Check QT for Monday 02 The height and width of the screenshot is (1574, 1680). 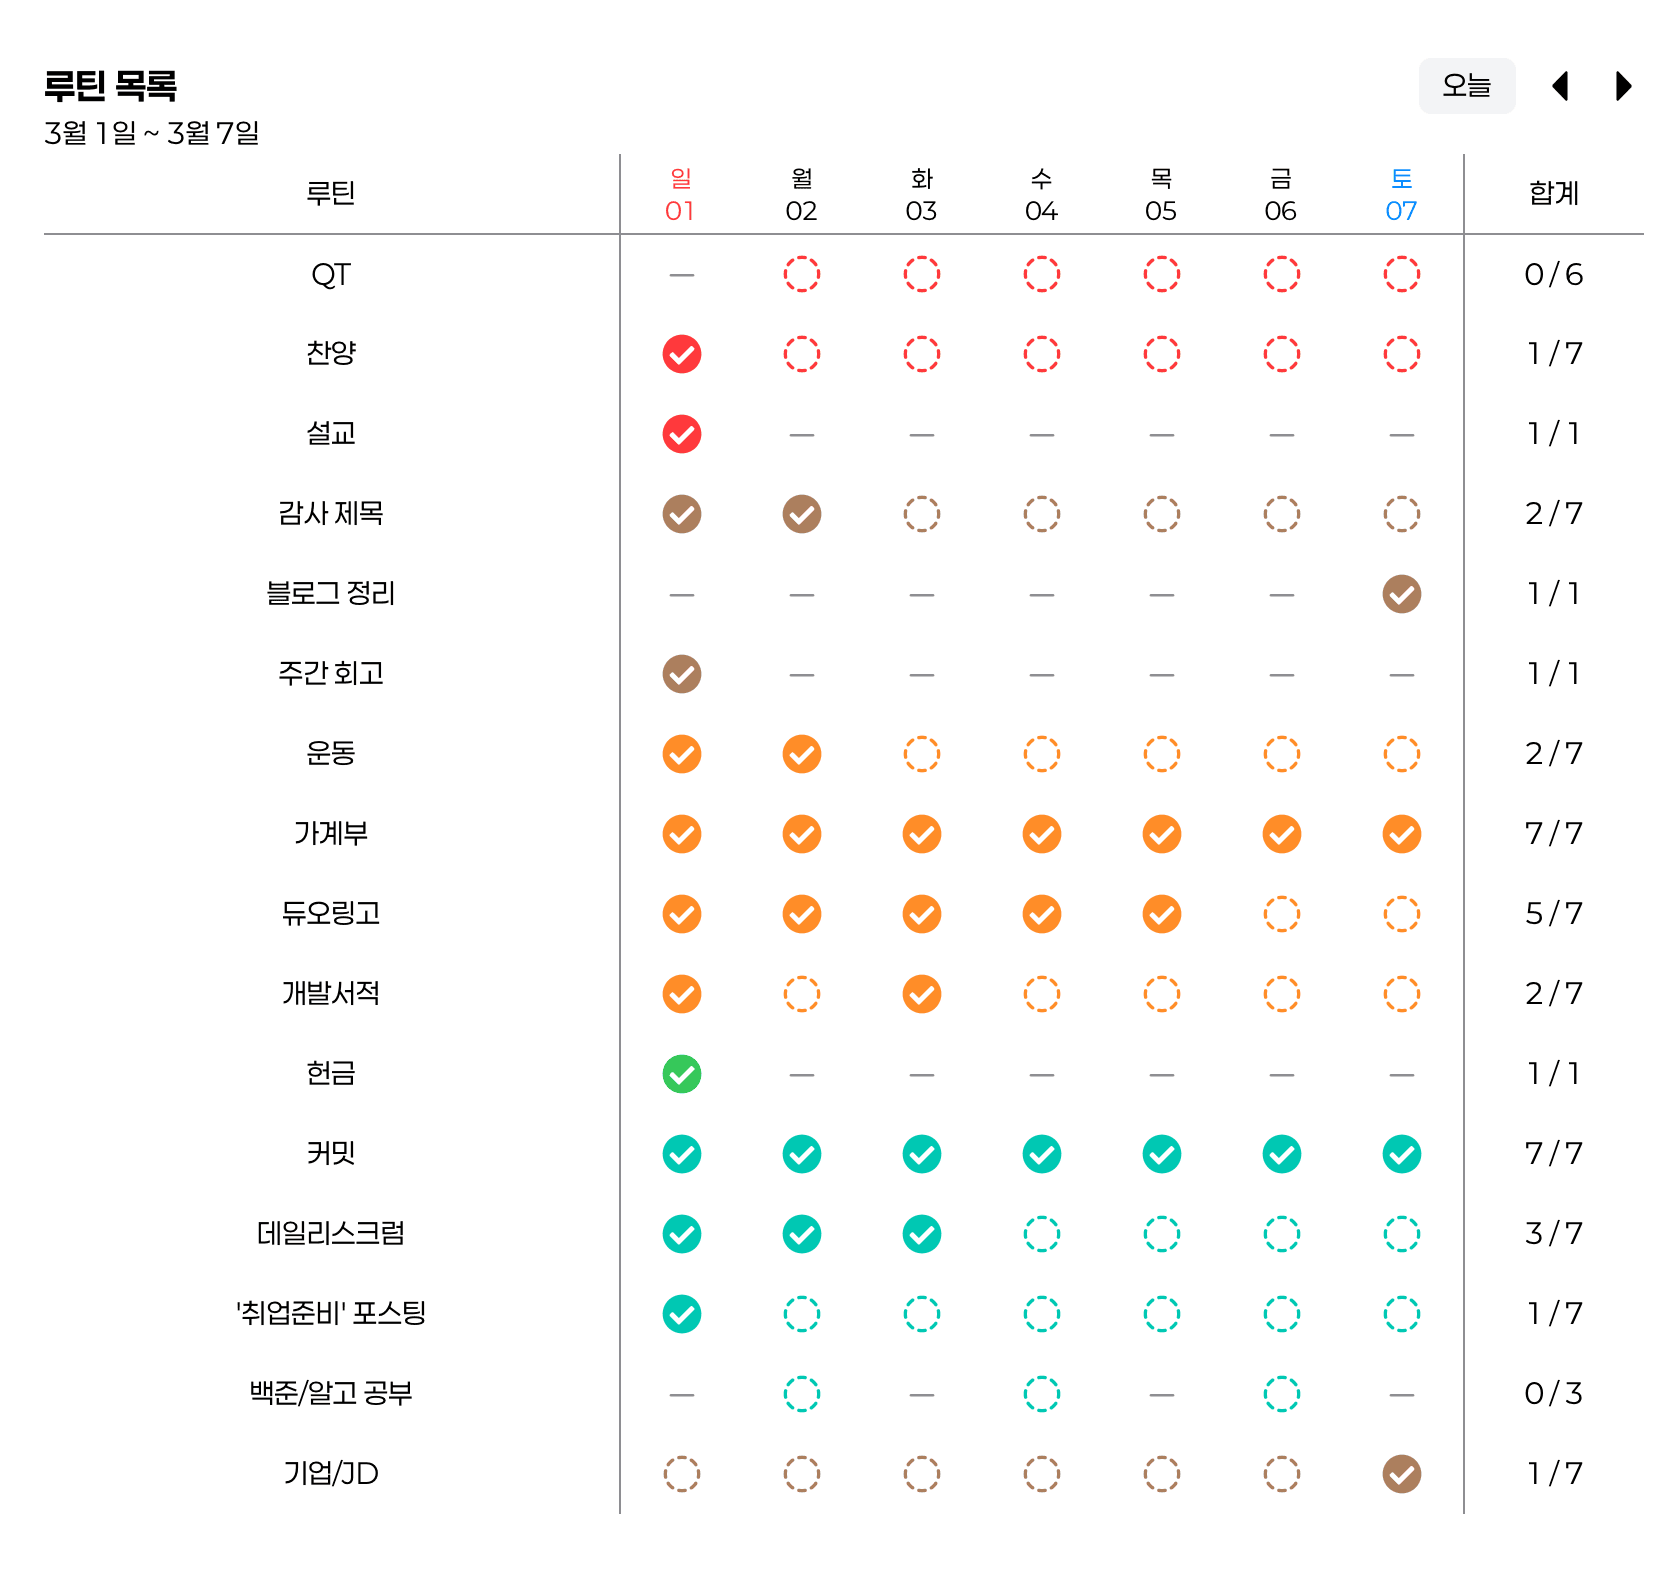[802, 274]
